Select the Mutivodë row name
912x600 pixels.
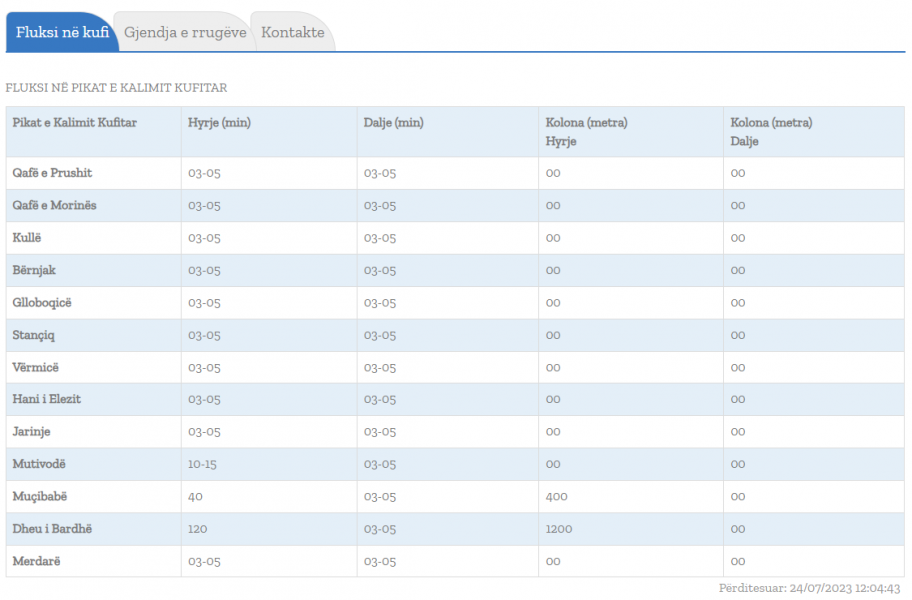[39, 464]
